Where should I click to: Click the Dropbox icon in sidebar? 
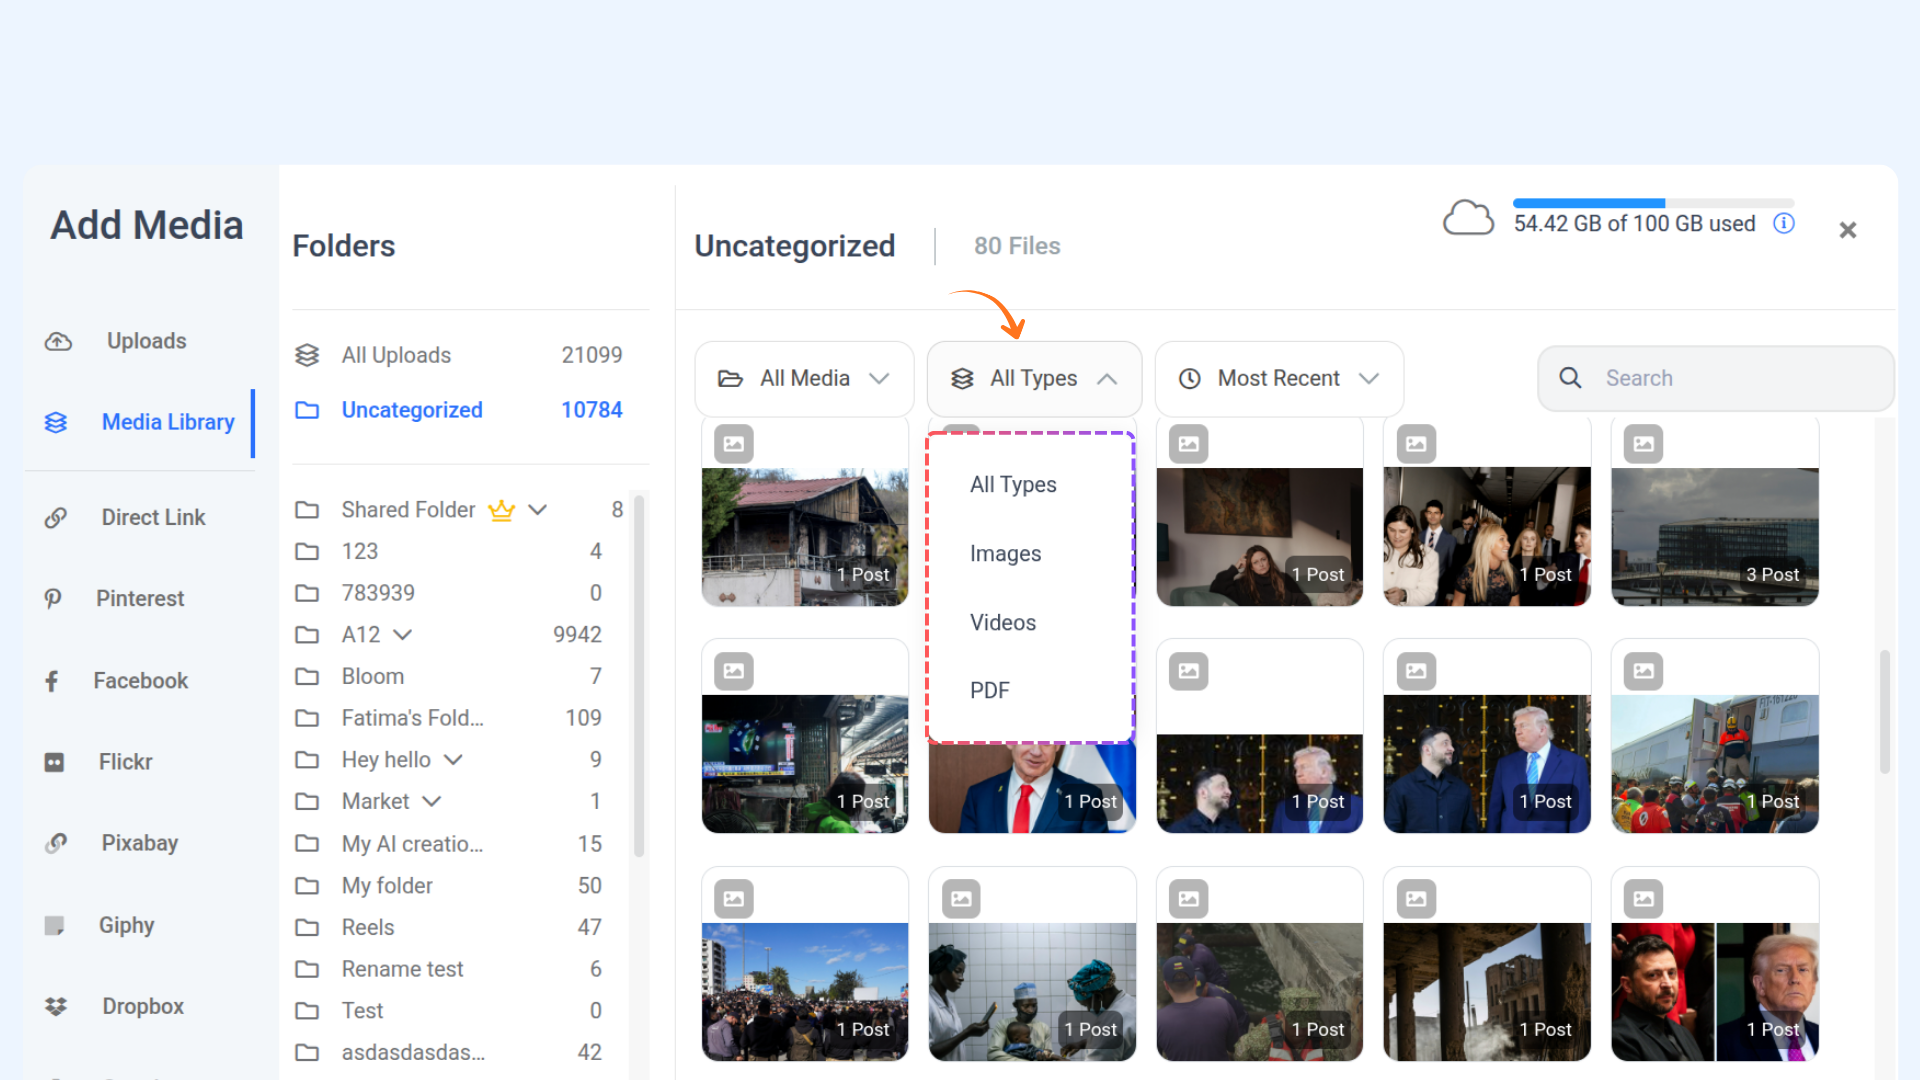(56, 1007)
